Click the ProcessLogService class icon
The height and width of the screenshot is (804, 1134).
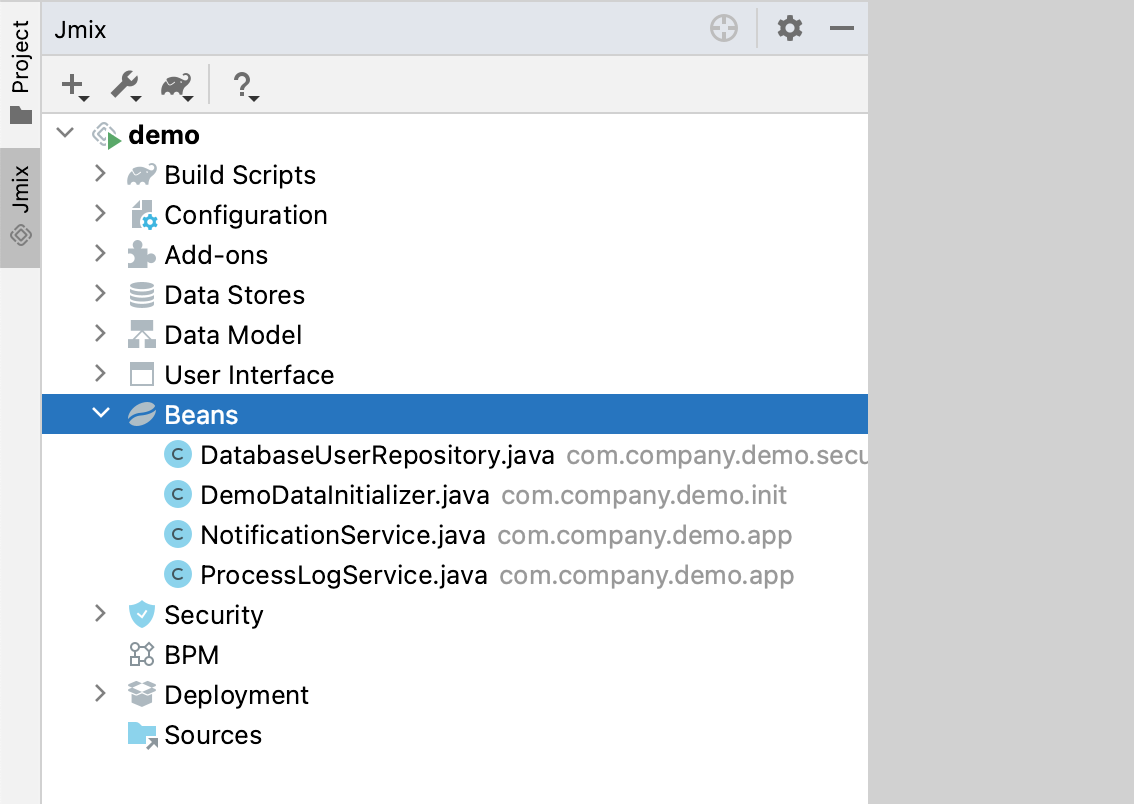coord(178,575)
